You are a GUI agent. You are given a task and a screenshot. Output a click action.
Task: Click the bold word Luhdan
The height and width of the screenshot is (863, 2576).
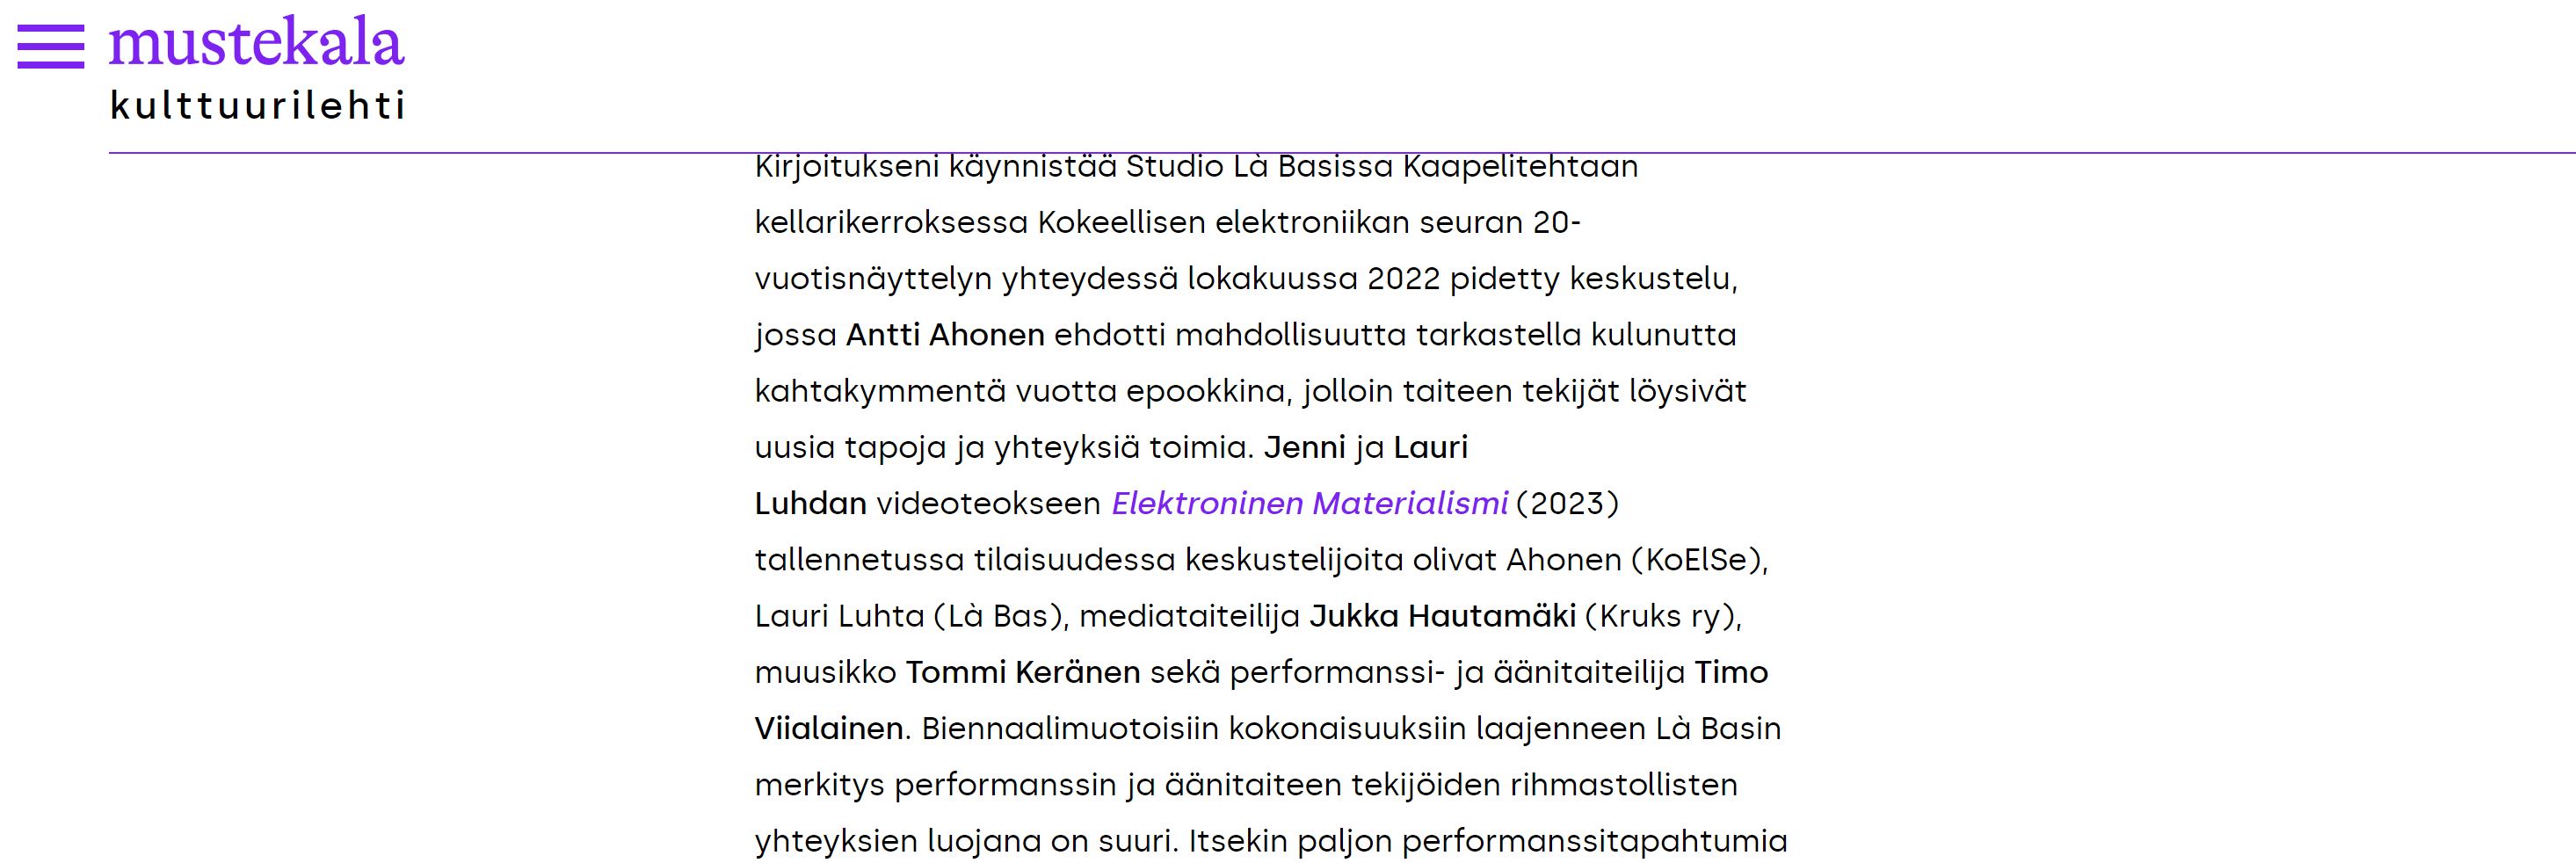[811, 503]
